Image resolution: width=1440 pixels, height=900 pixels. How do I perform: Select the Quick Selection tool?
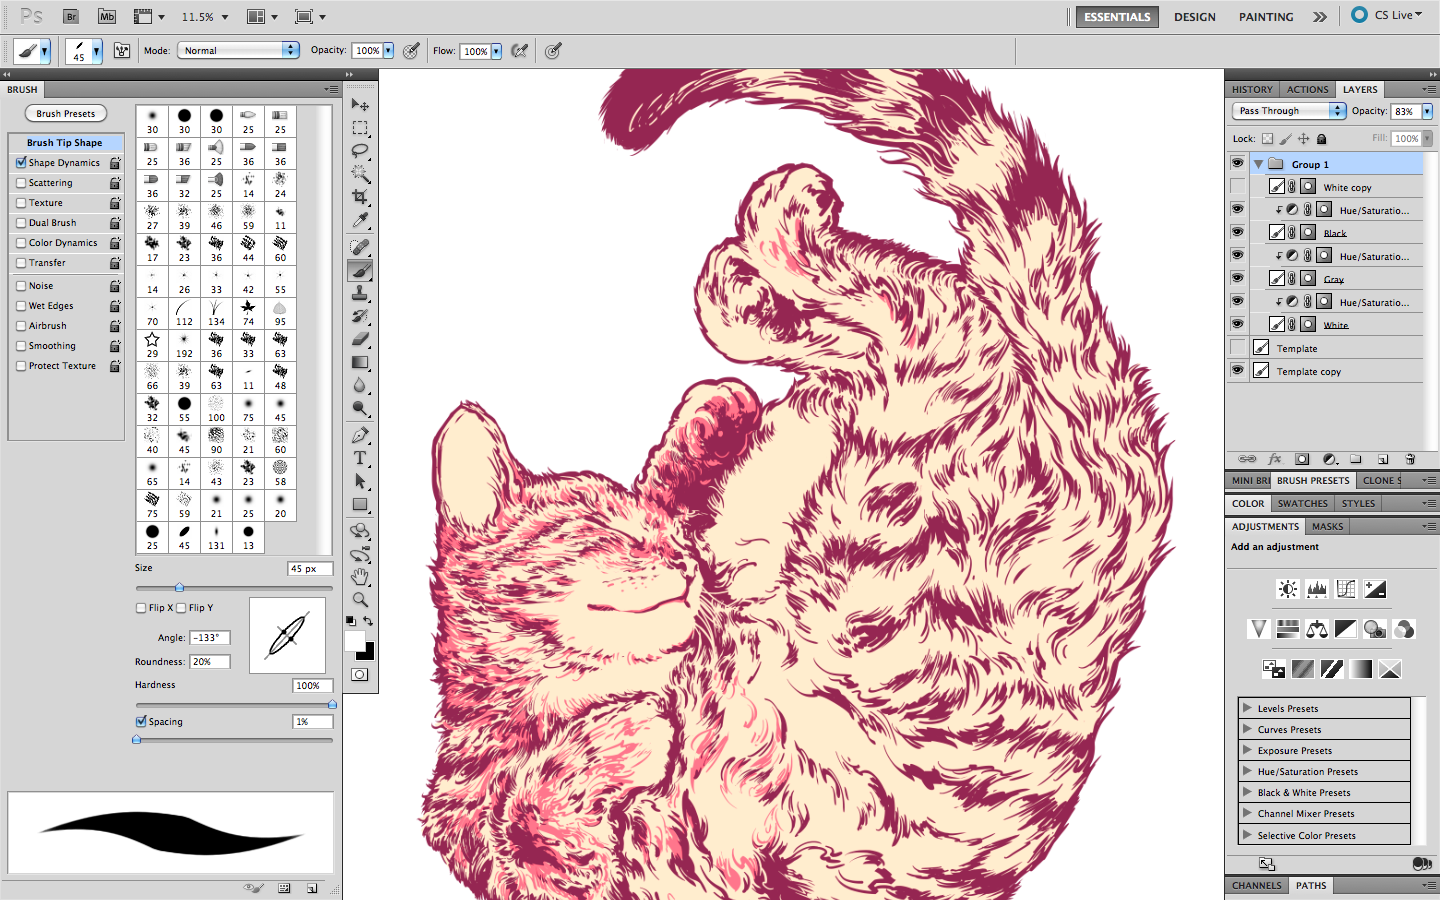tap(360, 174)
